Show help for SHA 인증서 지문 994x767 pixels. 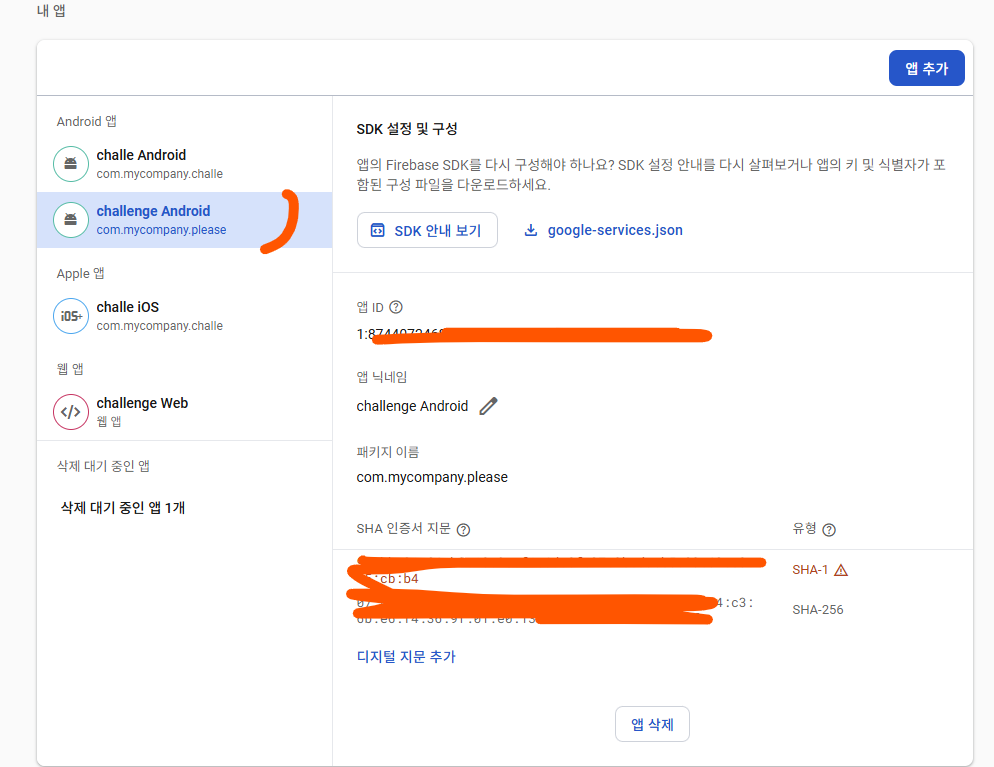[463, 530]
